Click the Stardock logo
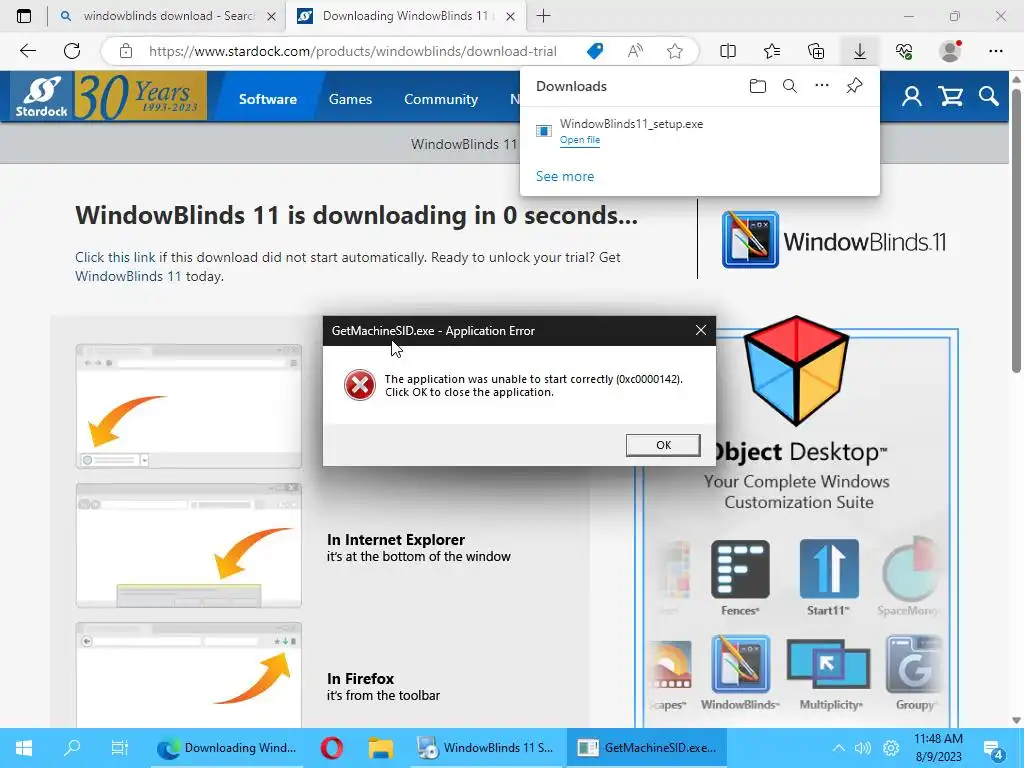The height and width of the screenshot is (768, 1024). pyautogui.click(x=42, y=97)
